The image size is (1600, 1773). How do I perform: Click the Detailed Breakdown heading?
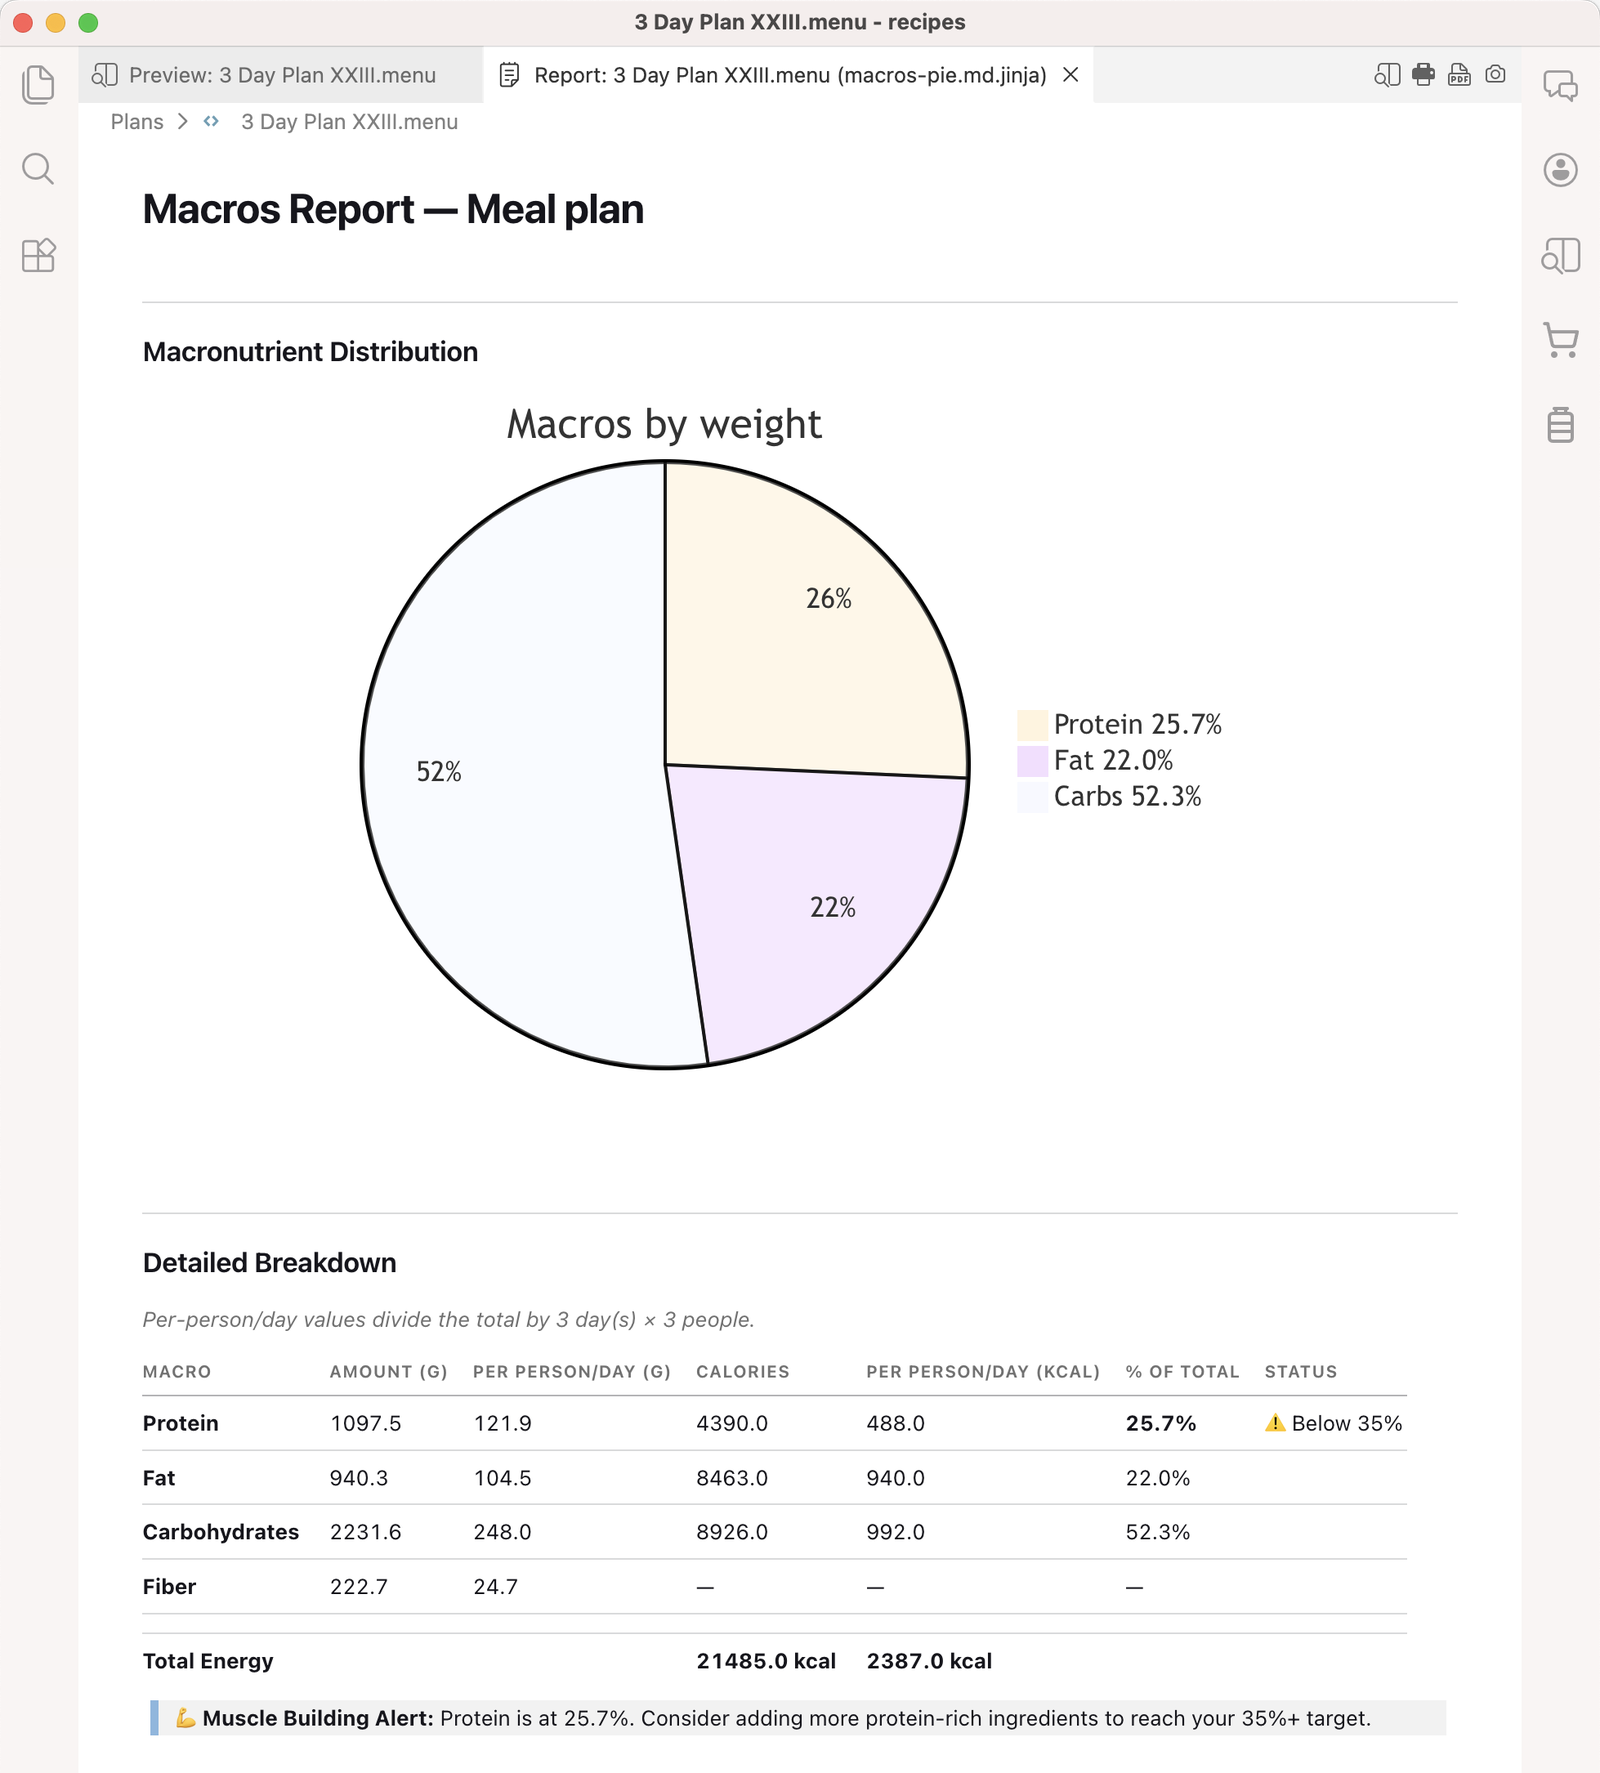click(x=269, y=1263)
